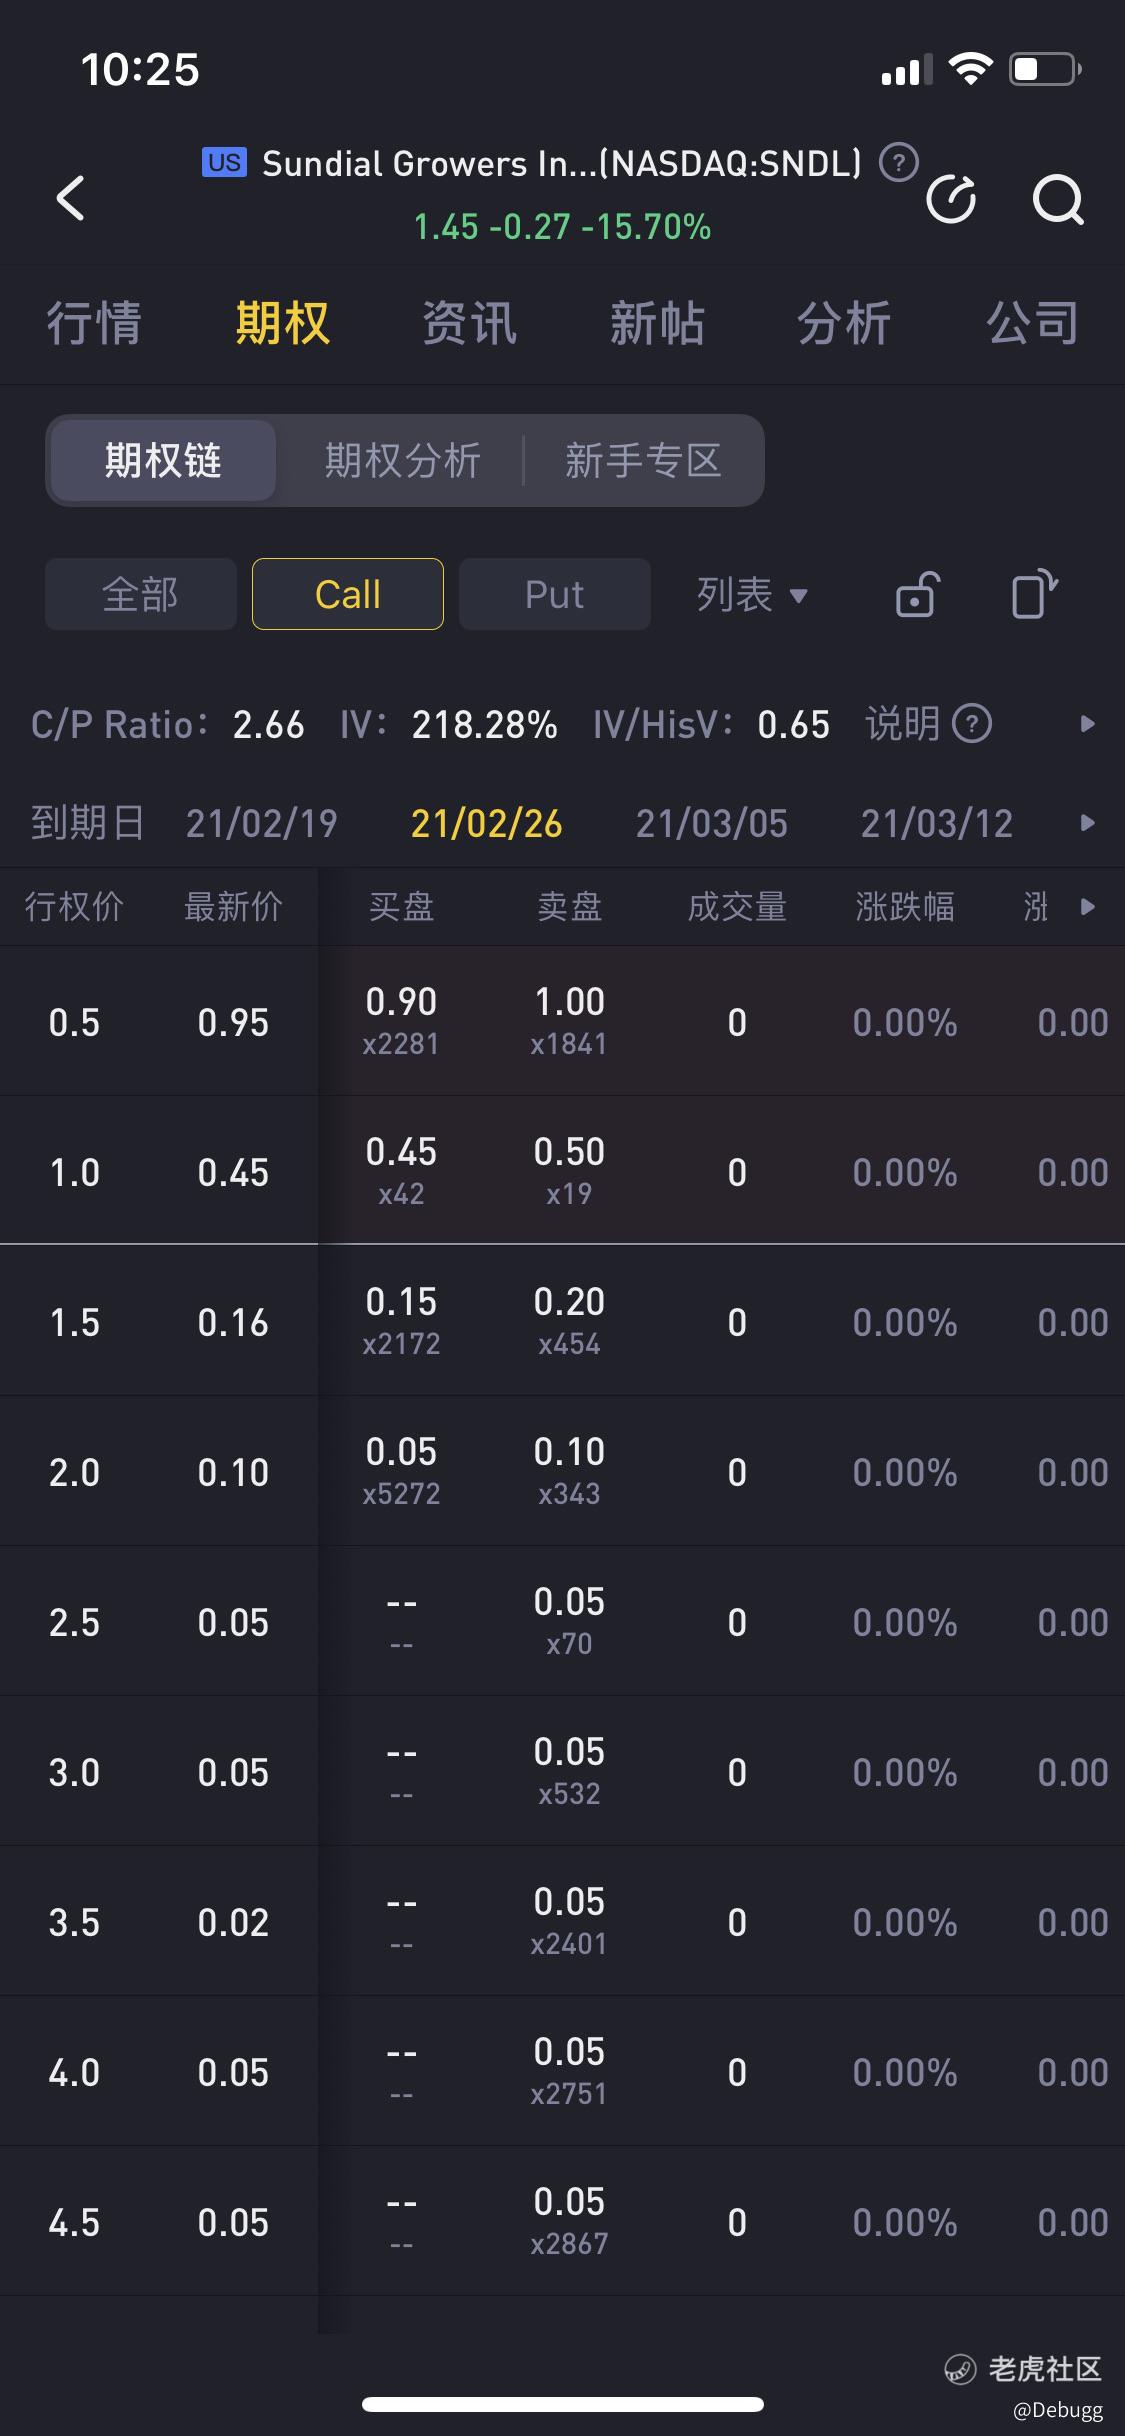This screenshot has height=2436, width=1125.
Task: Select the 1.5 strike price row
Action: point(562,1321)
